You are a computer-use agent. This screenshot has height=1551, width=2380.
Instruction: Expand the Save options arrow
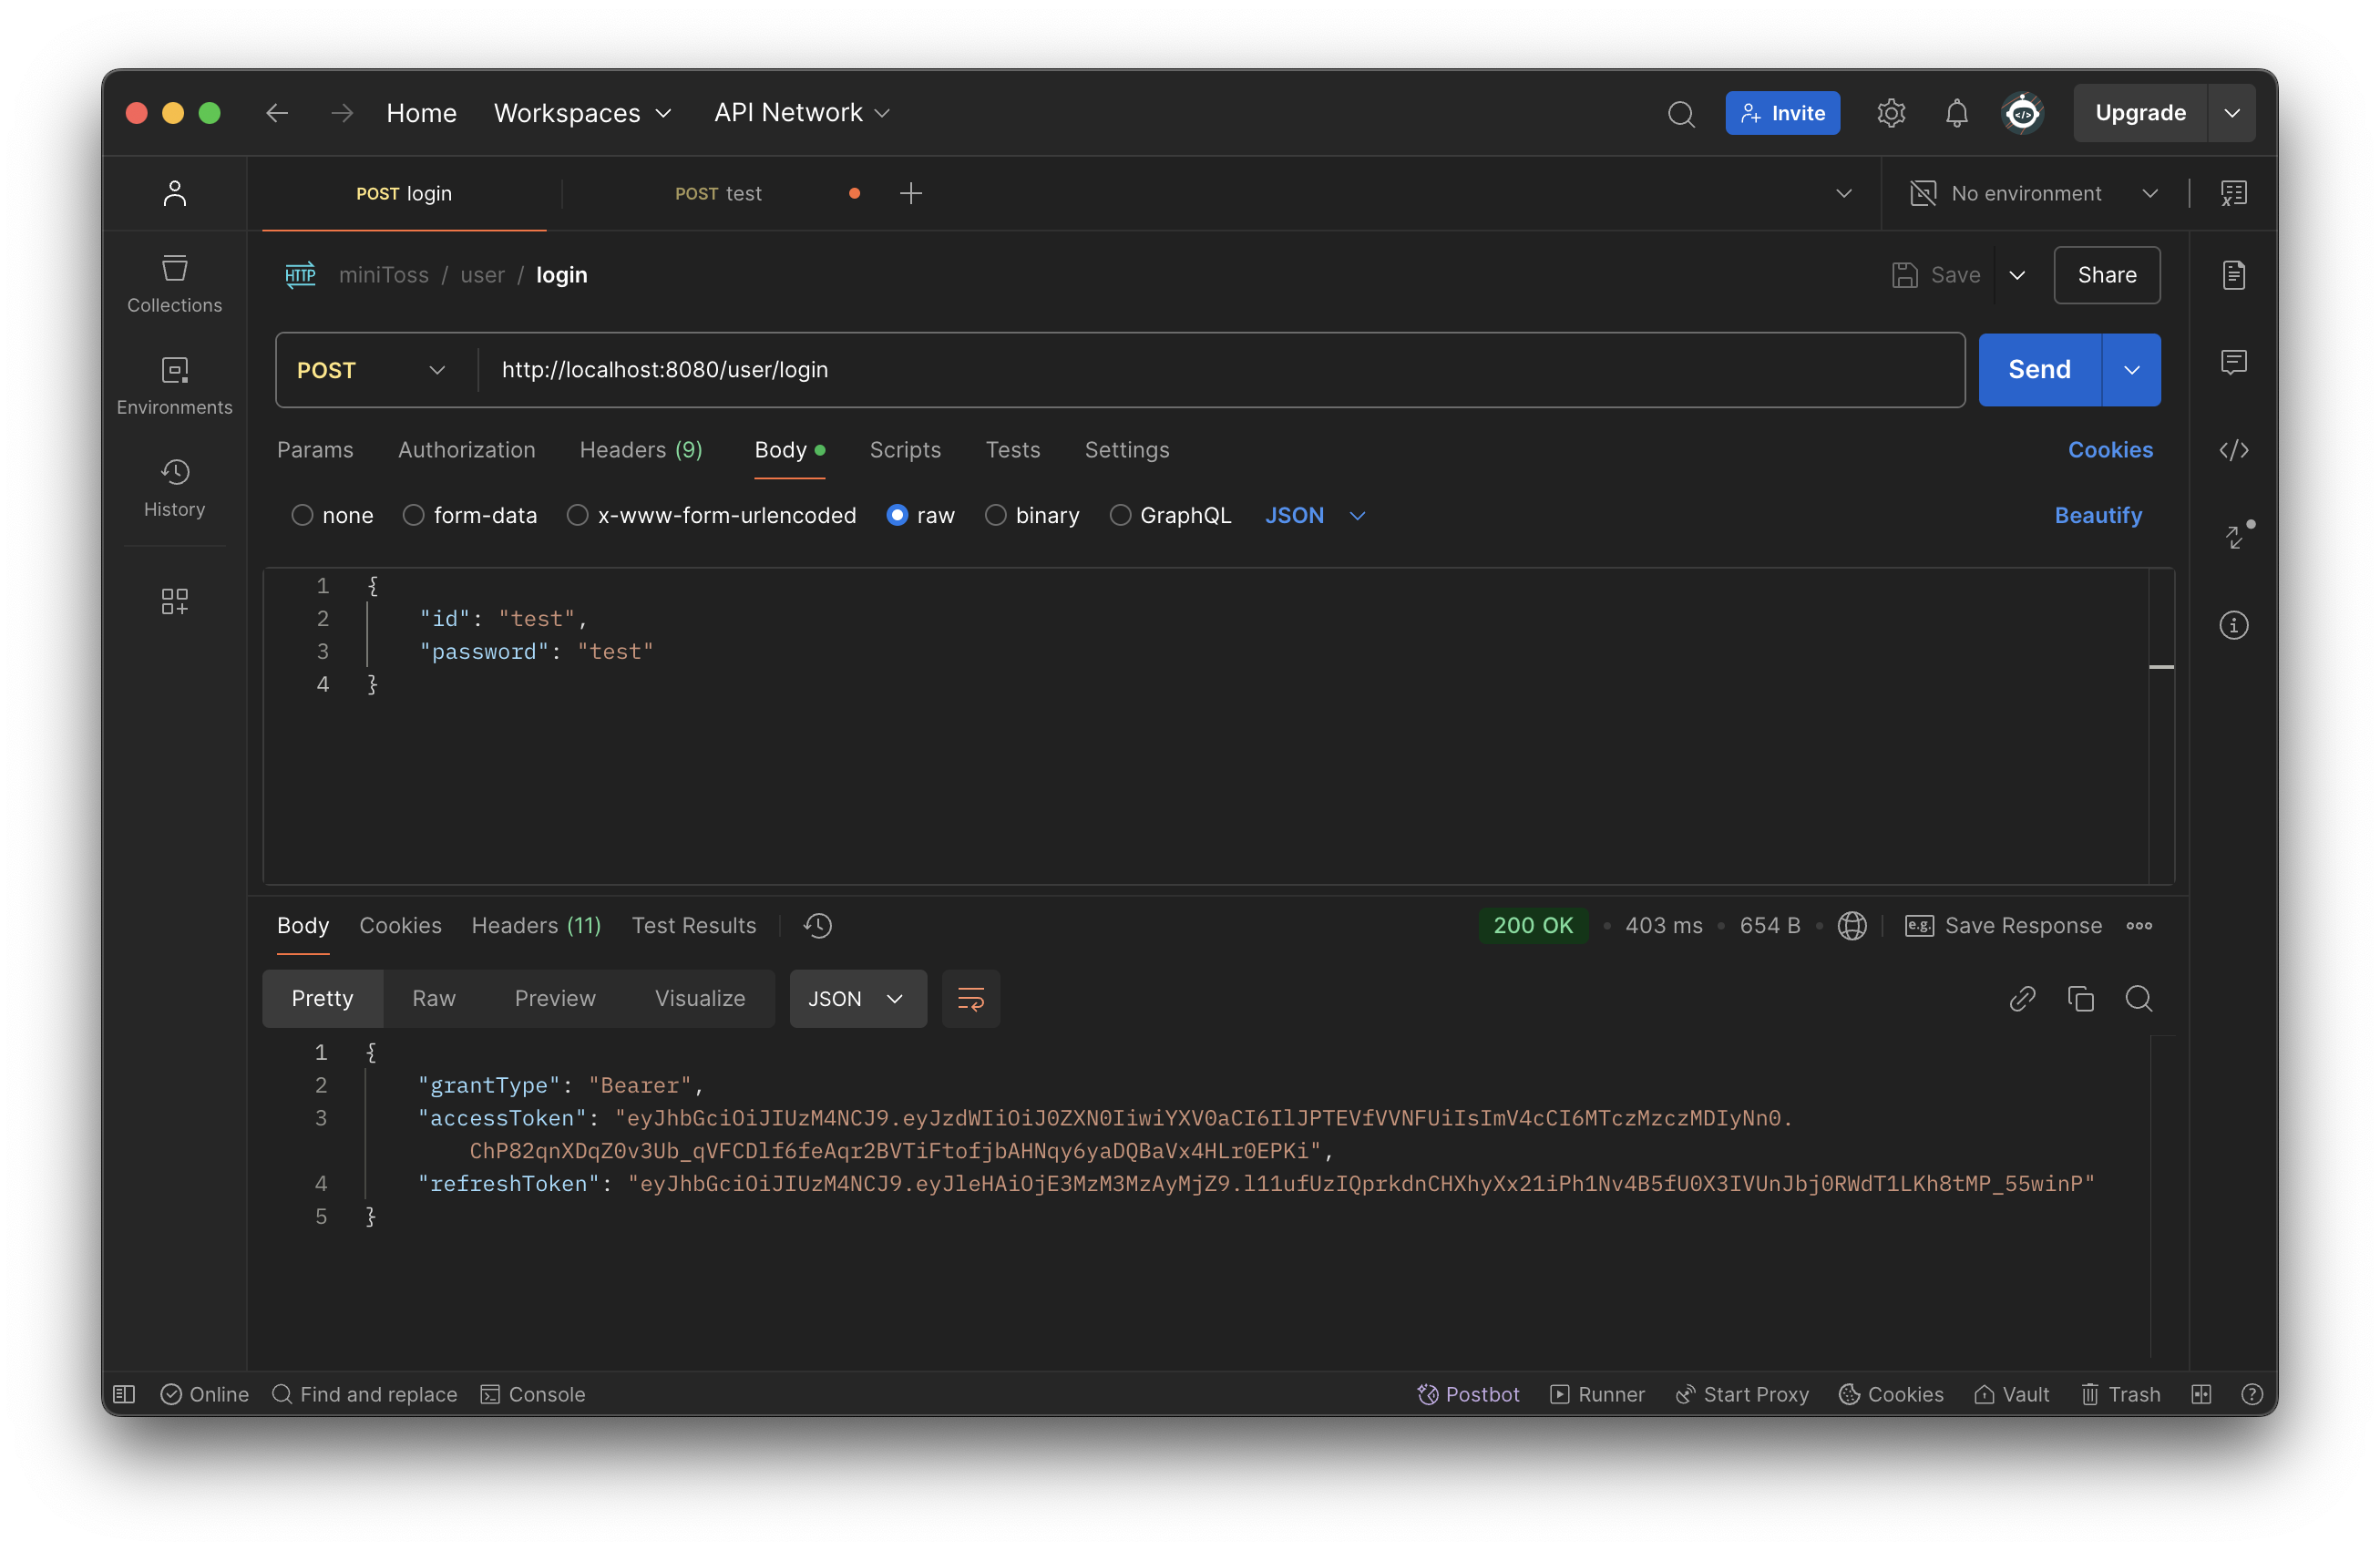point(2016,275)
